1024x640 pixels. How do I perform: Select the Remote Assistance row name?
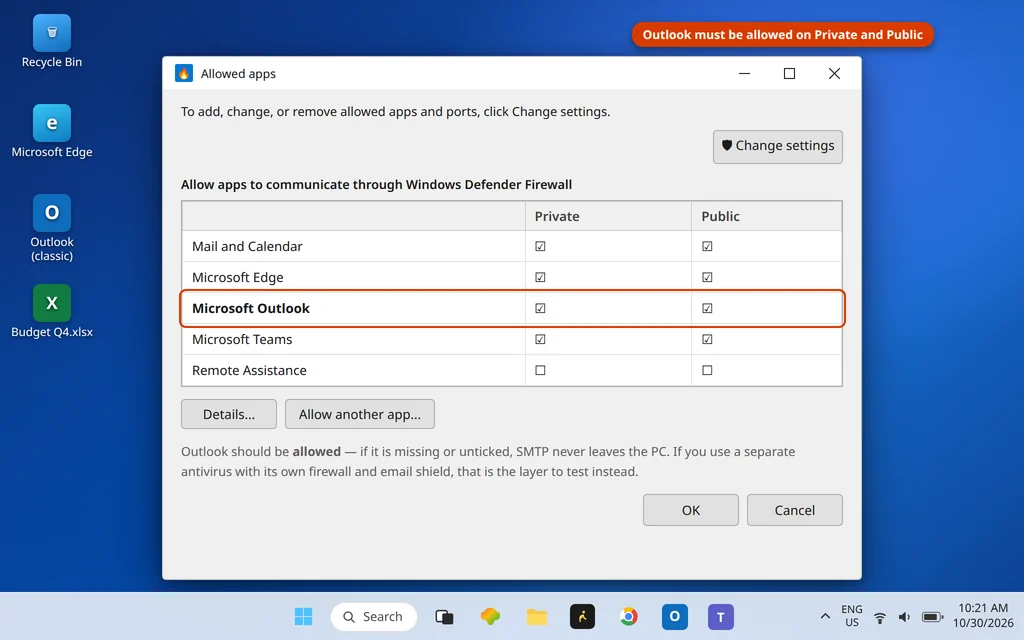tap(249, 370)
